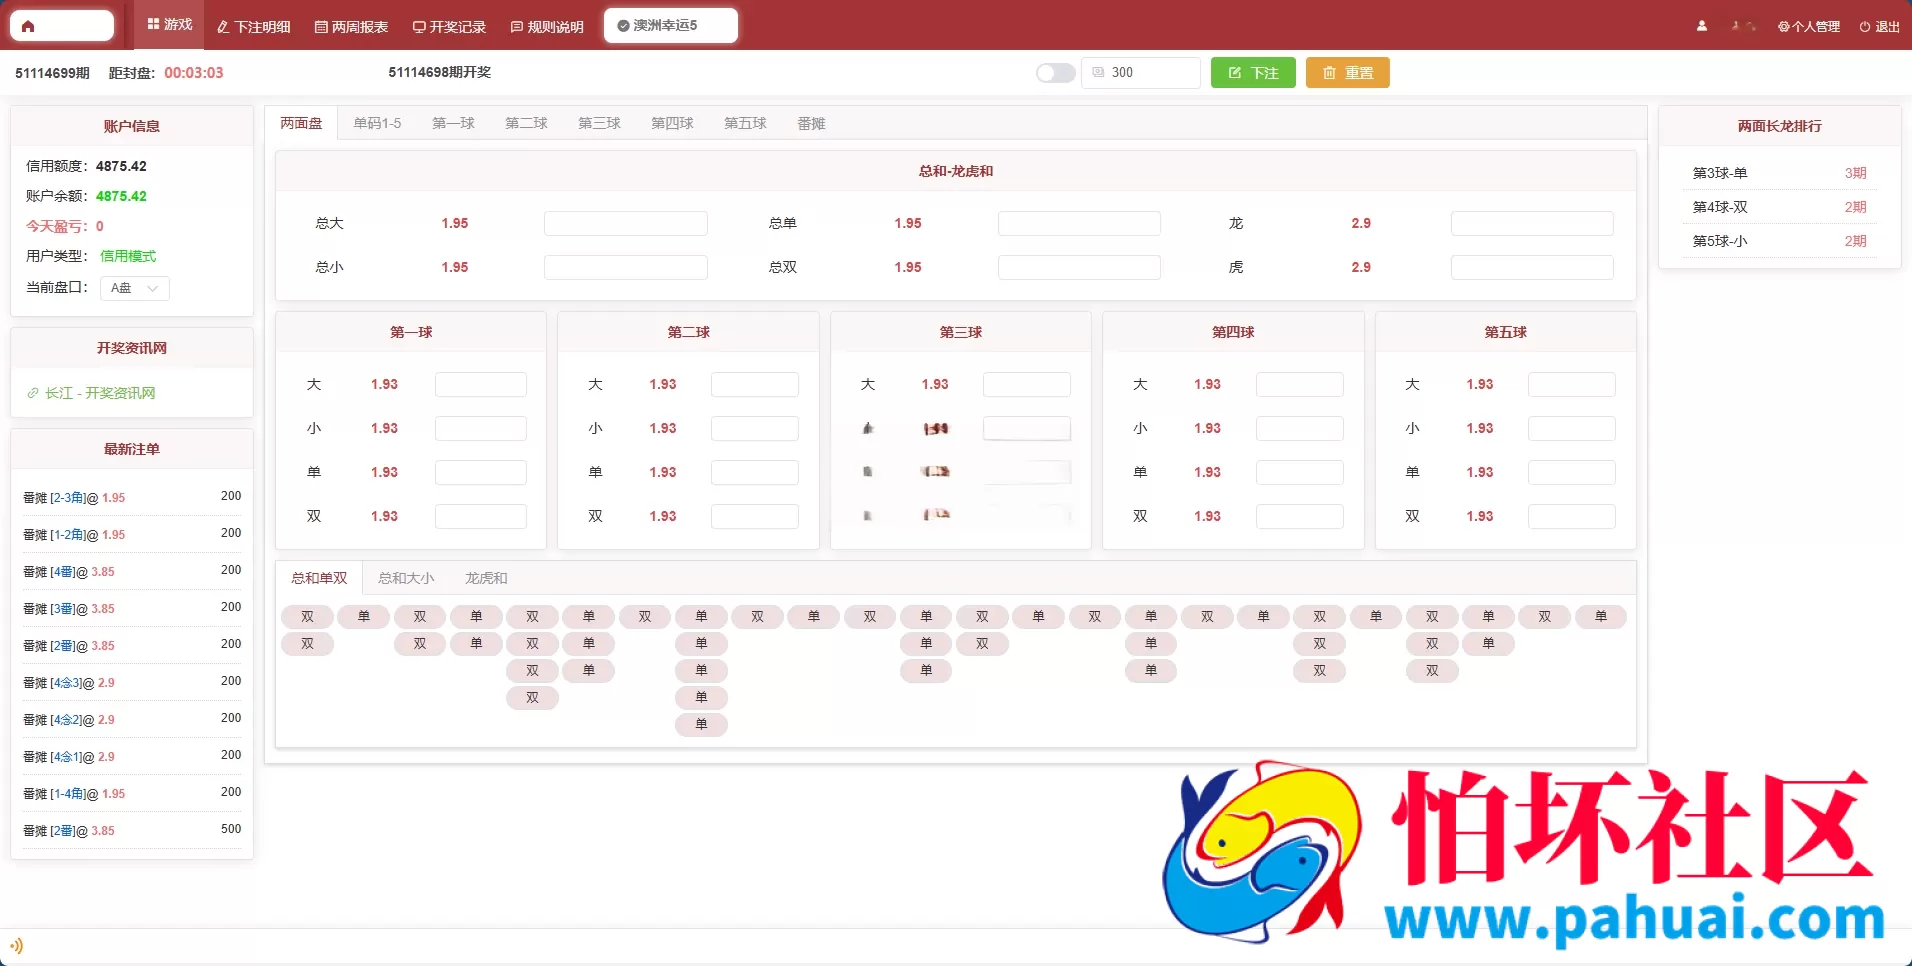Click latest bet 番摊 [3番] row

click(132, 608)
